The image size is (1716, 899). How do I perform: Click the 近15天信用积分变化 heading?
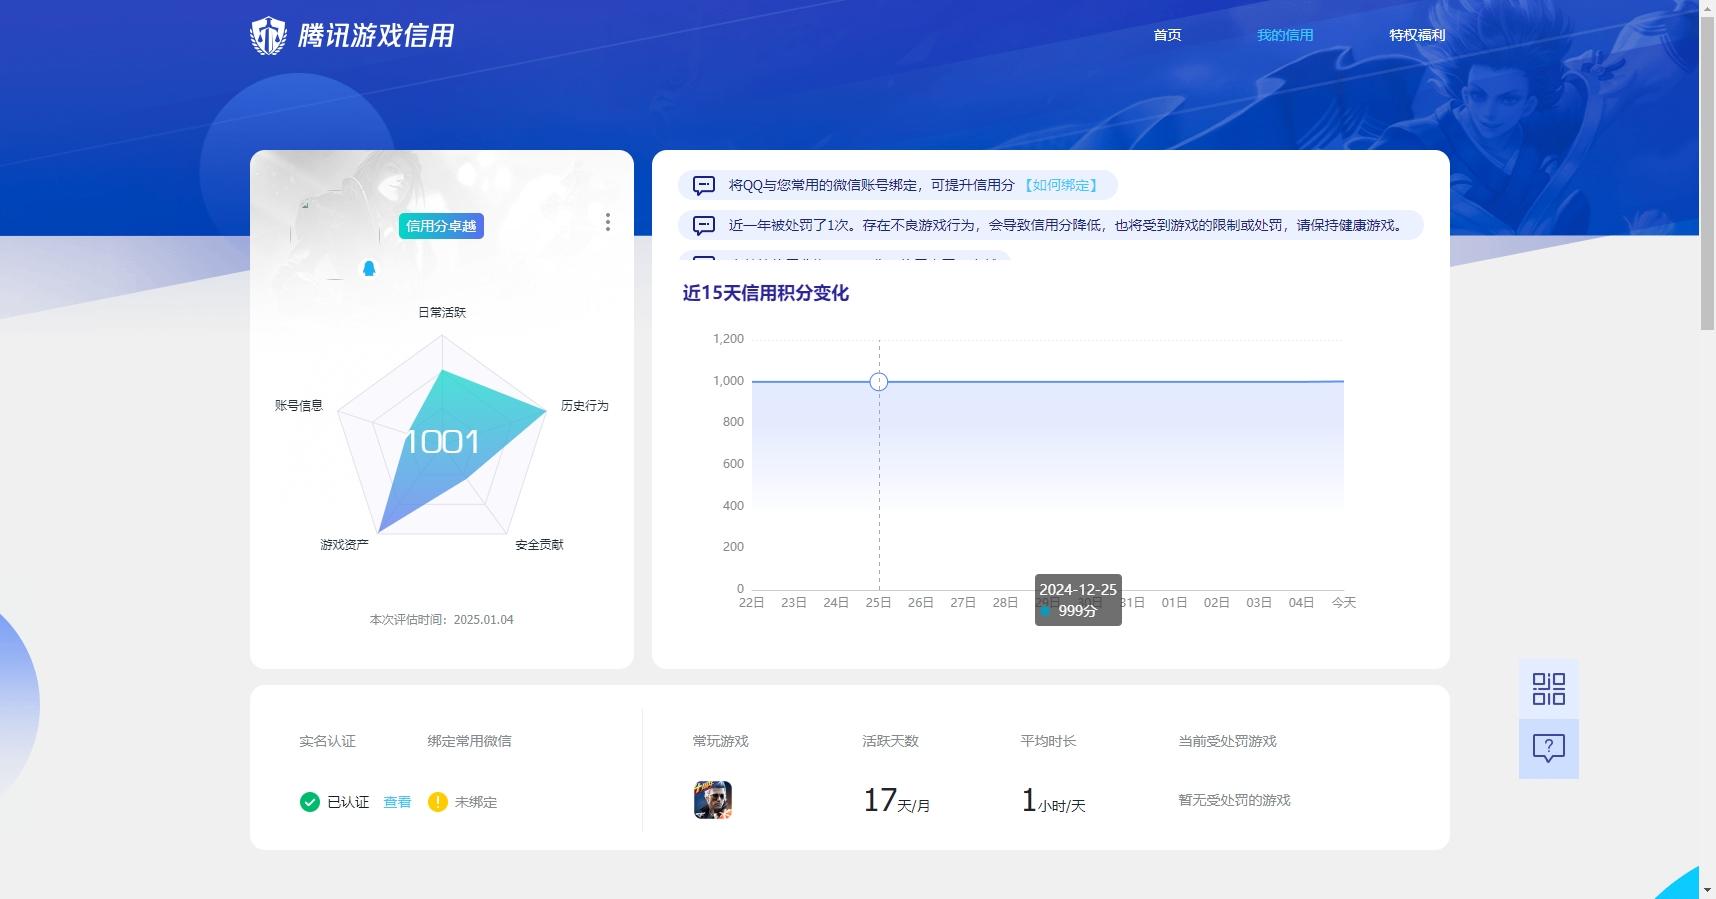(x=766, y=293)
